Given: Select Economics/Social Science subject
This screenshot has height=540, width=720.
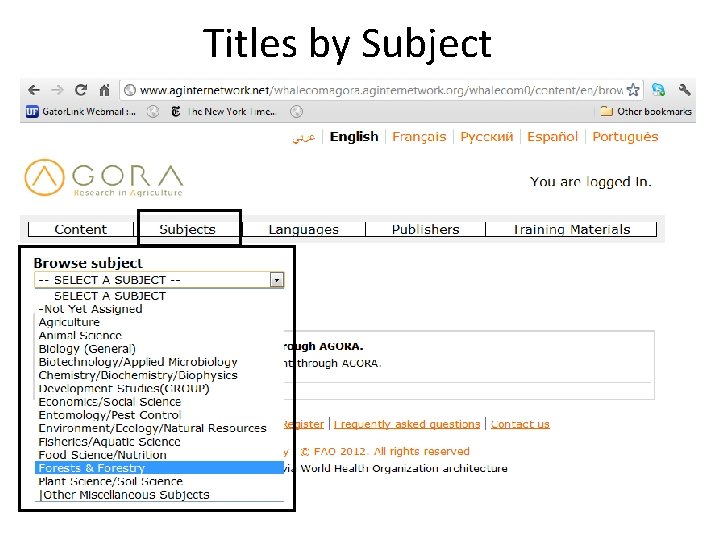Looking at the screenshot, I should (159, 402).
